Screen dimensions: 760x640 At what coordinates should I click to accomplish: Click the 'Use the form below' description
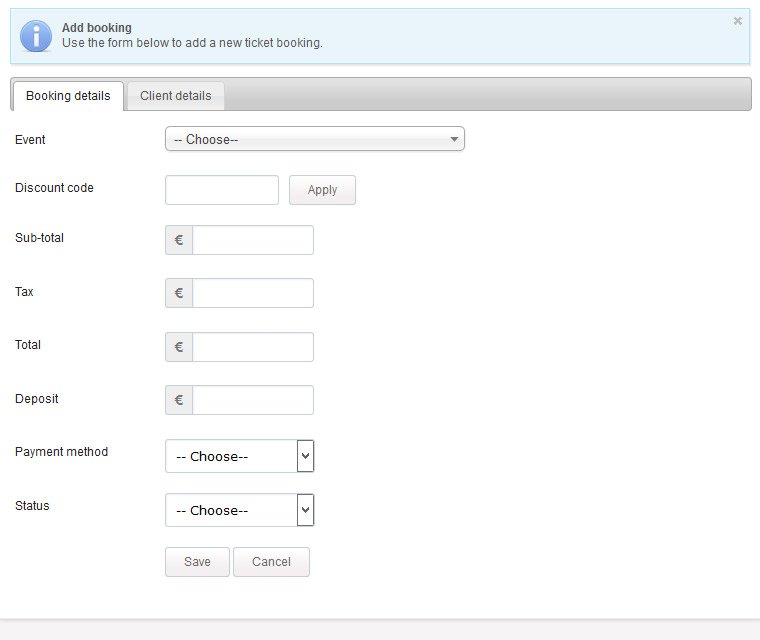tap(192, 43)
